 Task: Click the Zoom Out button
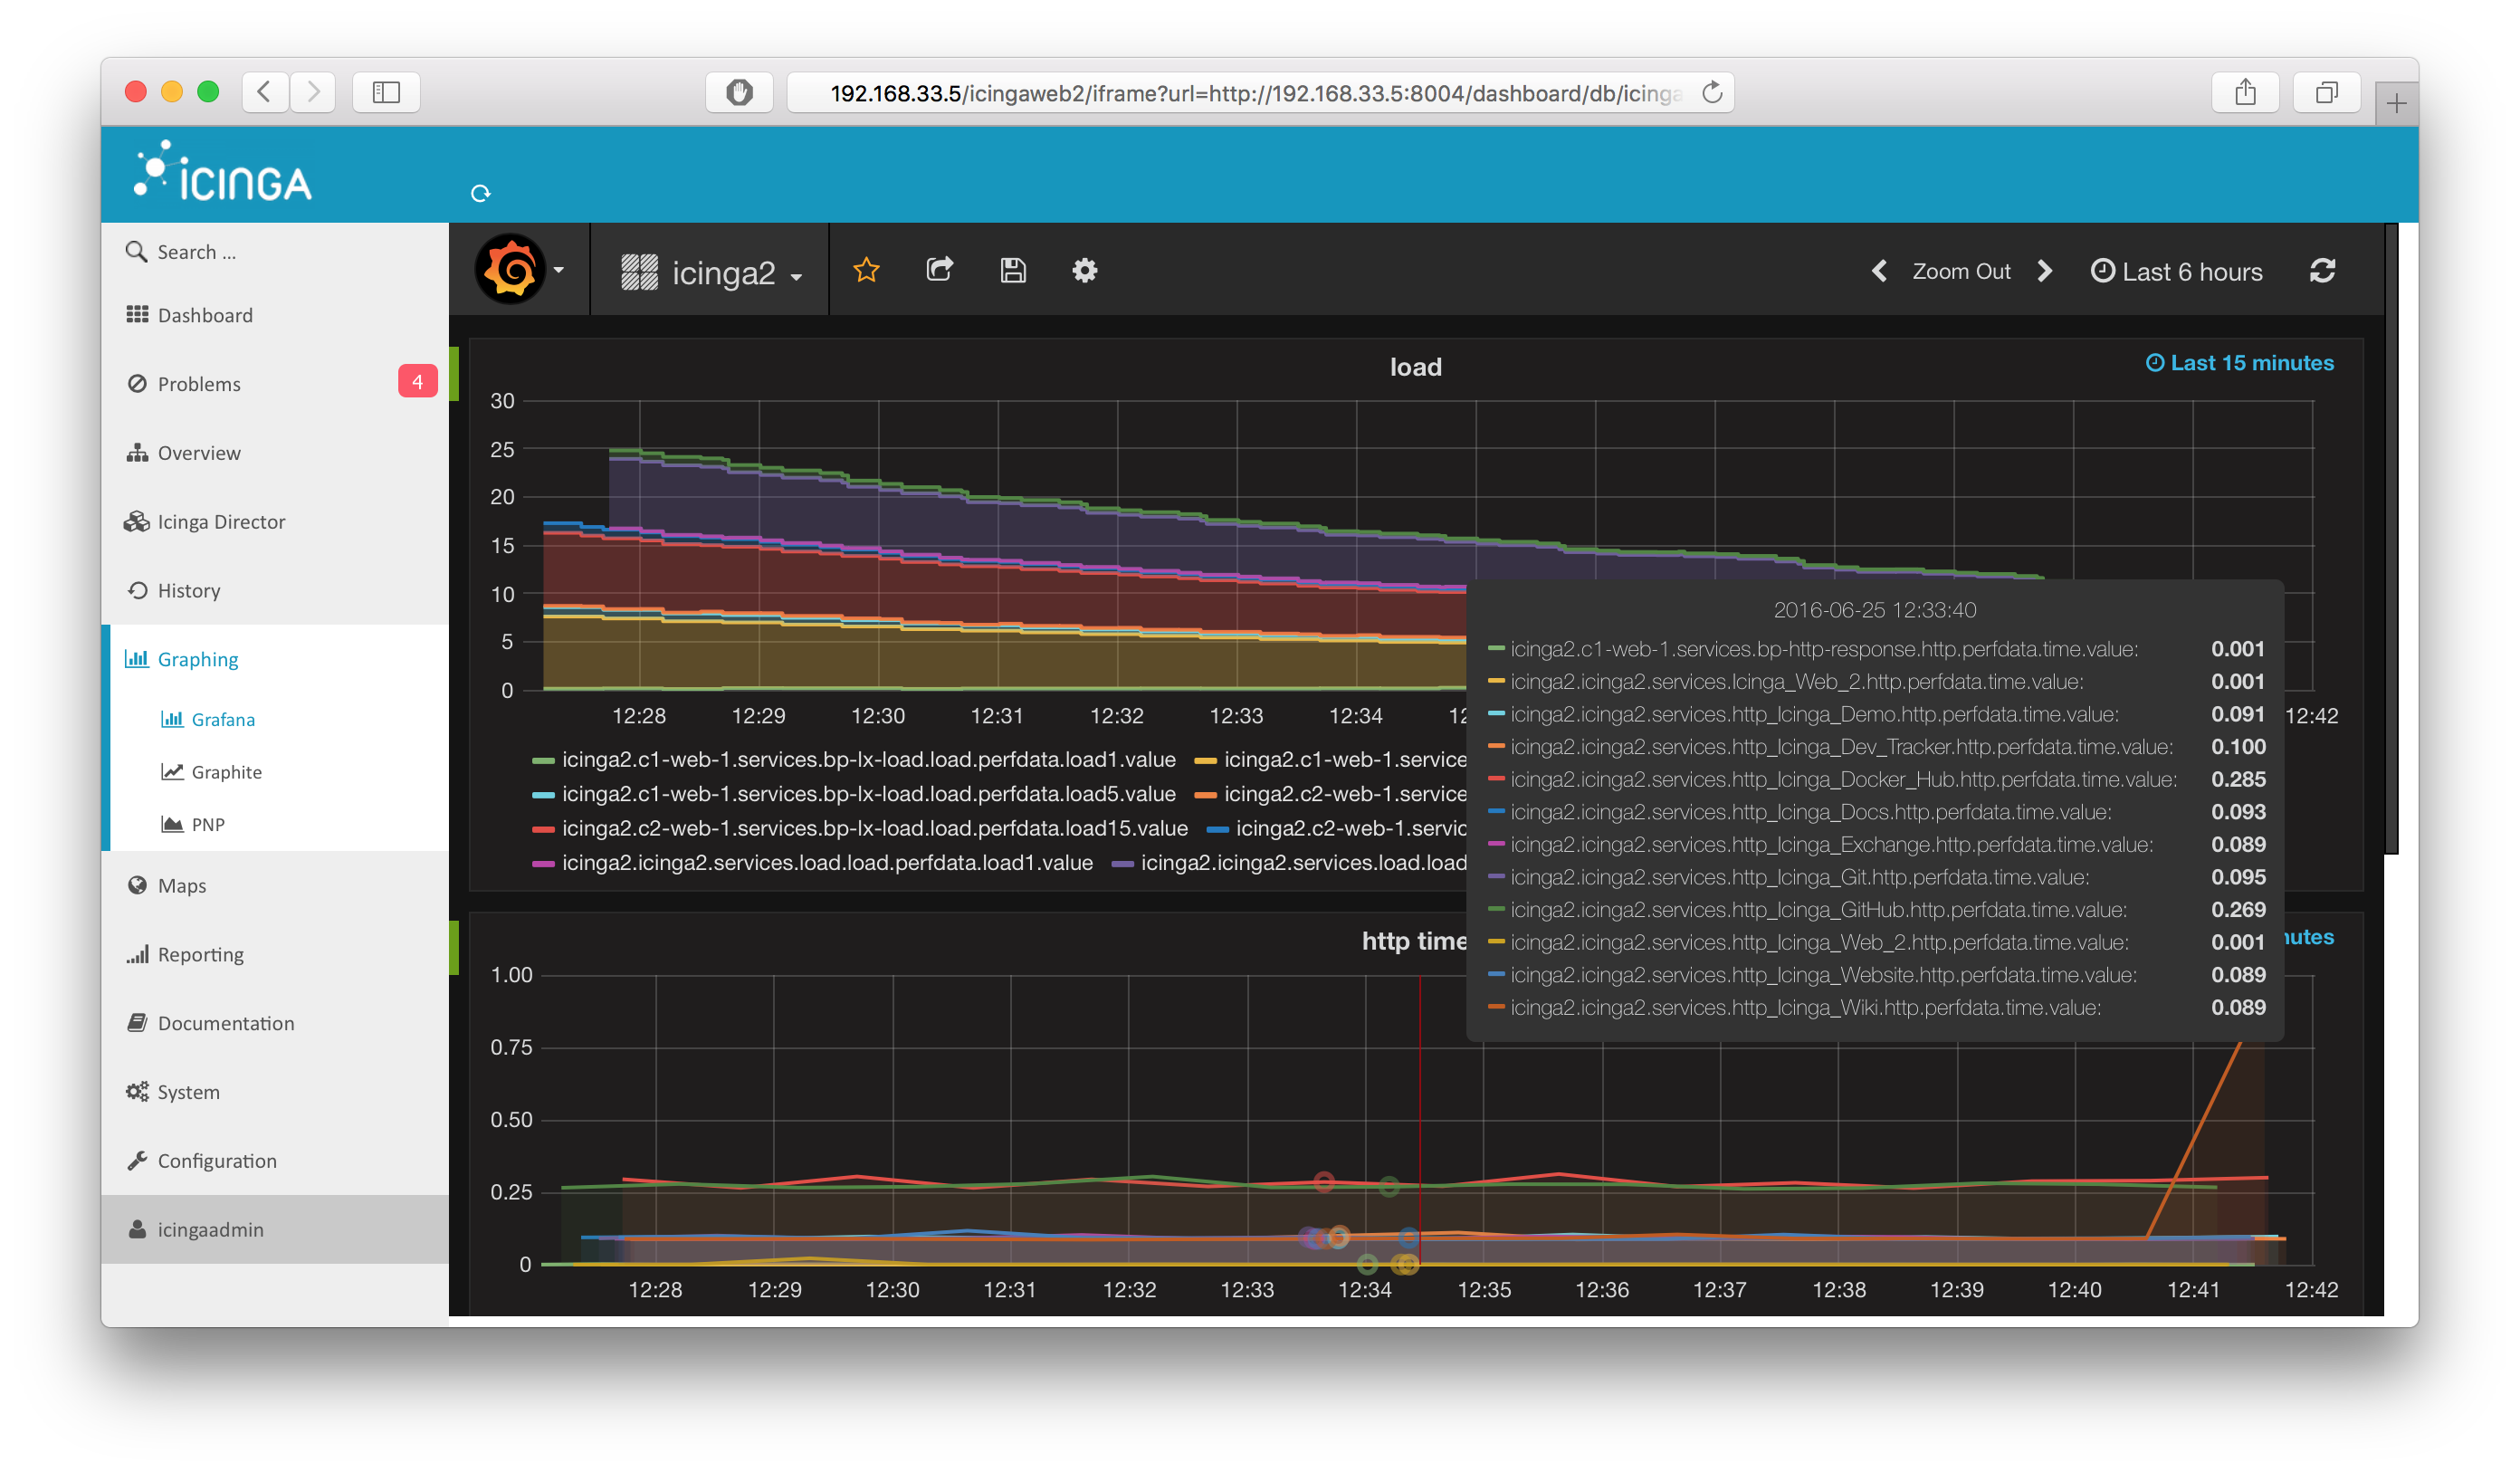[1961, 271]
